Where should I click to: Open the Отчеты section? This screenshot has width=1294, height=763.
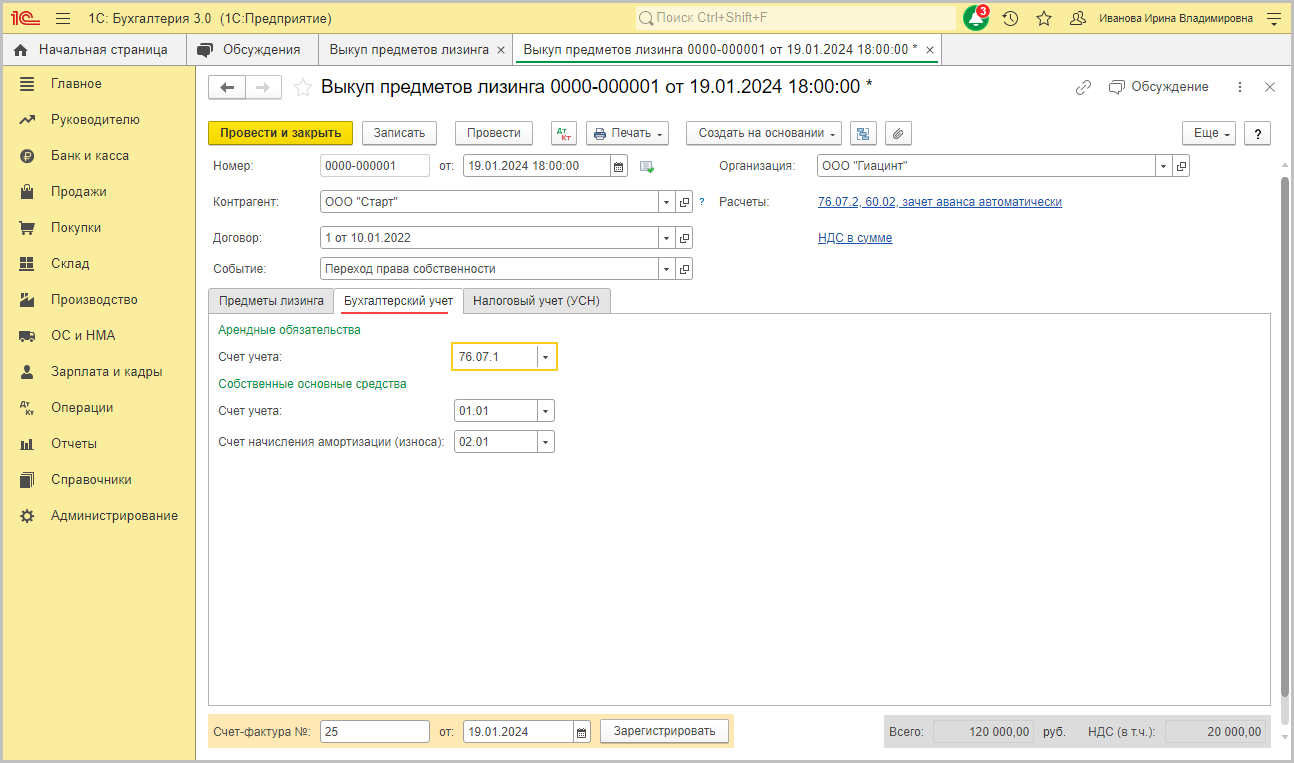coord(74,444)
